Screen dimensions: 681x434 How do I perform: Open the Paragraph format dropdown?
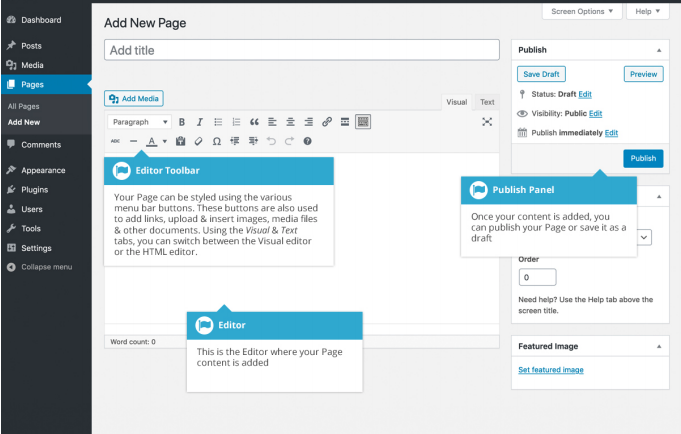(x=140, y=122)
